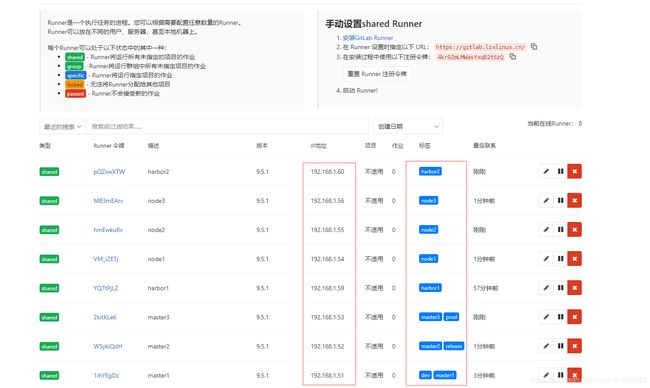Pause the master3 runner

pos(560,317)
